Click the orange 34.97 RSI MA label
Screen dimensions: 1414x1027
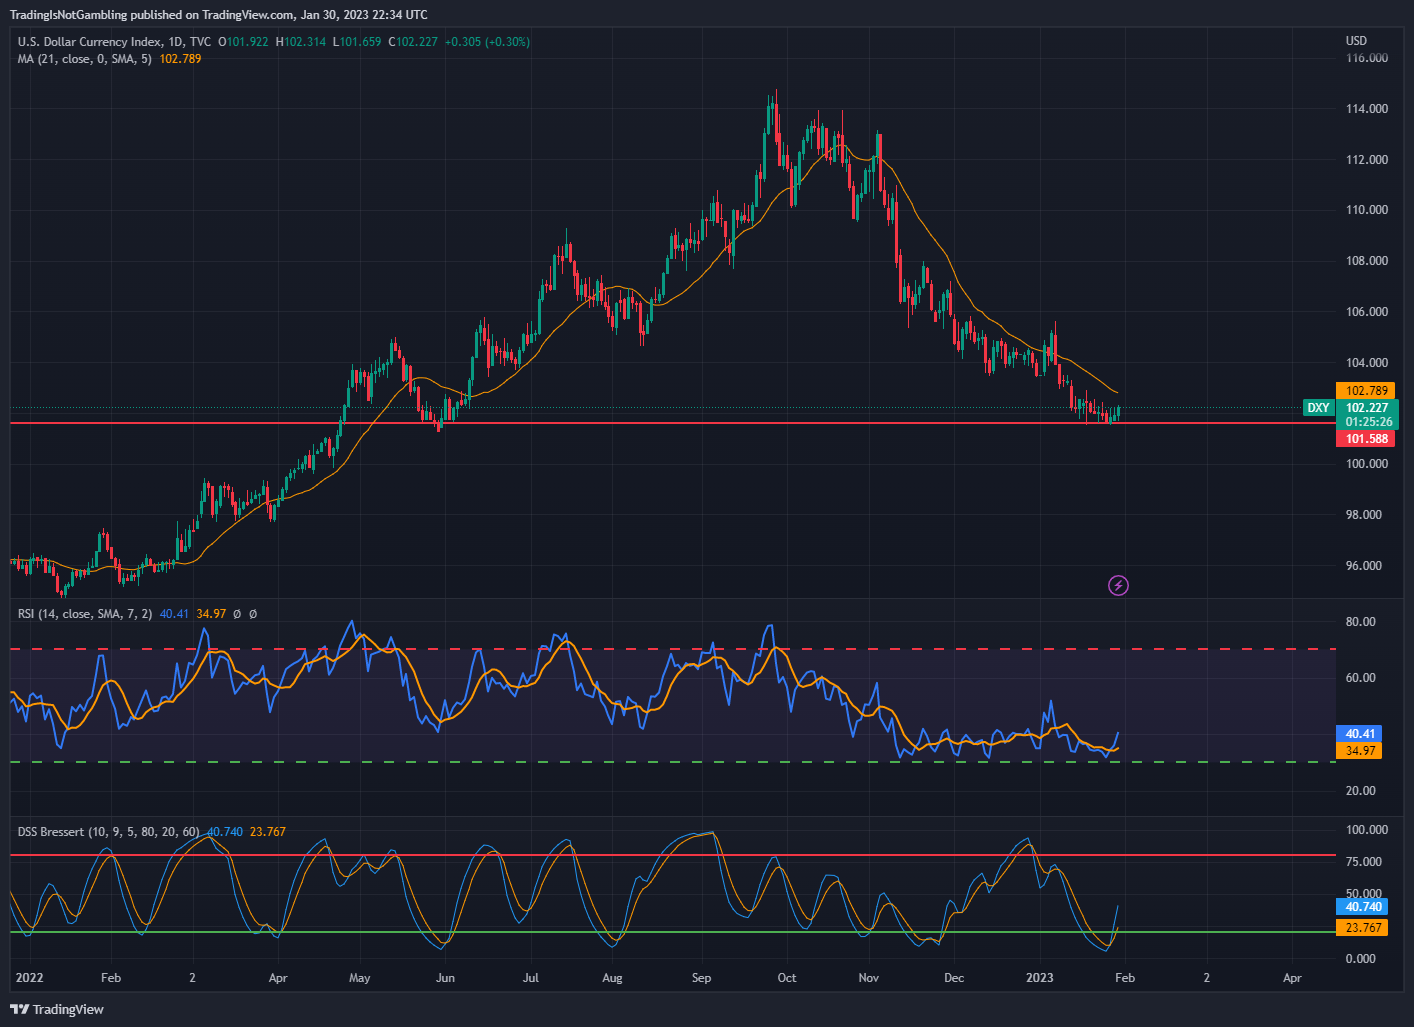tap(1360, 751)
